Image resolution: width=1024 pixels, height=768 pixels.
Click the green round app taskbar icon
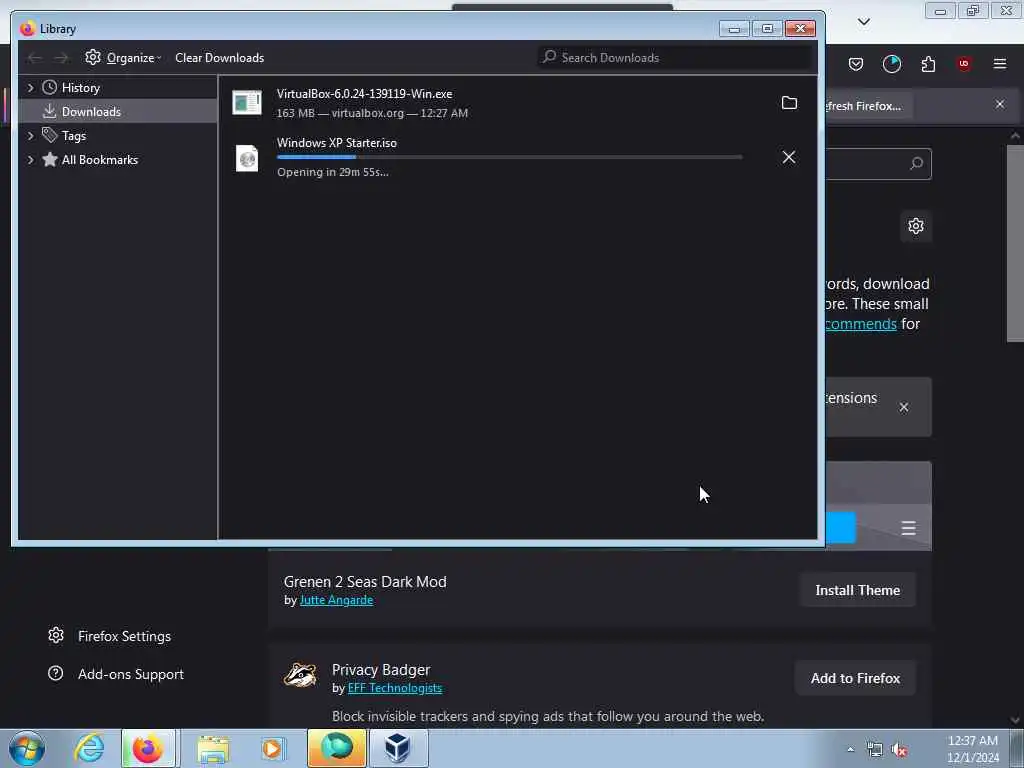point(336,748)
